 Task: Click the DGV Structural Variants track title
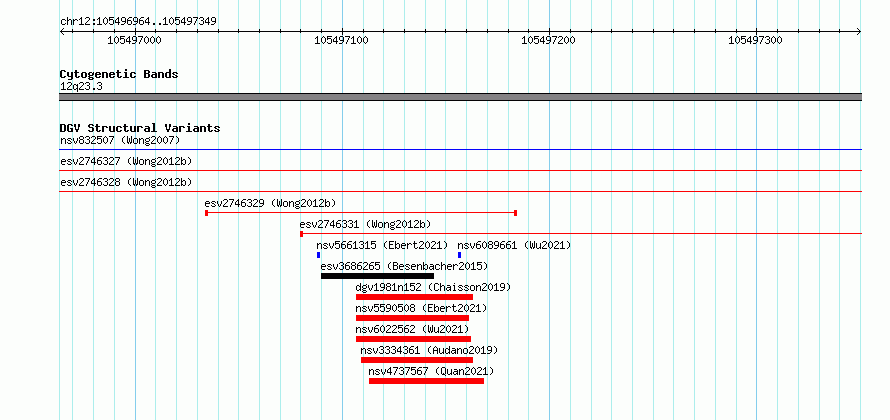tap(140, 128)
